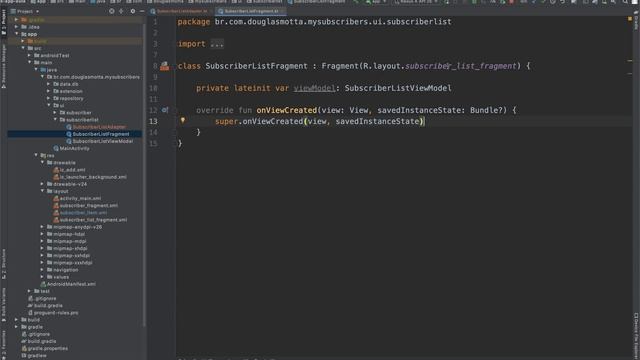Click the collapse-all icon in Project panel header
The height and width of the screenshot is (360, 640).
(121, 11)
